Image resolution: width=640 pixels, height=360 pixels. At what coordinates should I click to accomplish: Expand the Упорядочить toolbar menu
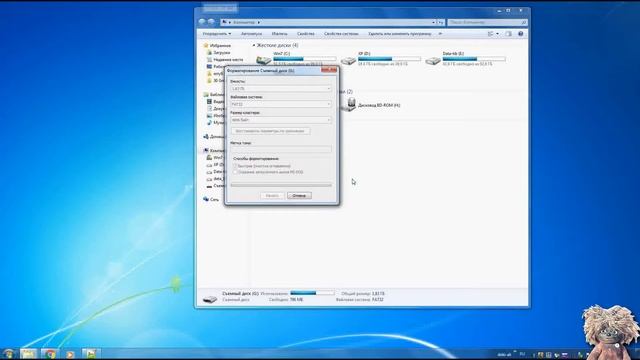pos(217,34)
